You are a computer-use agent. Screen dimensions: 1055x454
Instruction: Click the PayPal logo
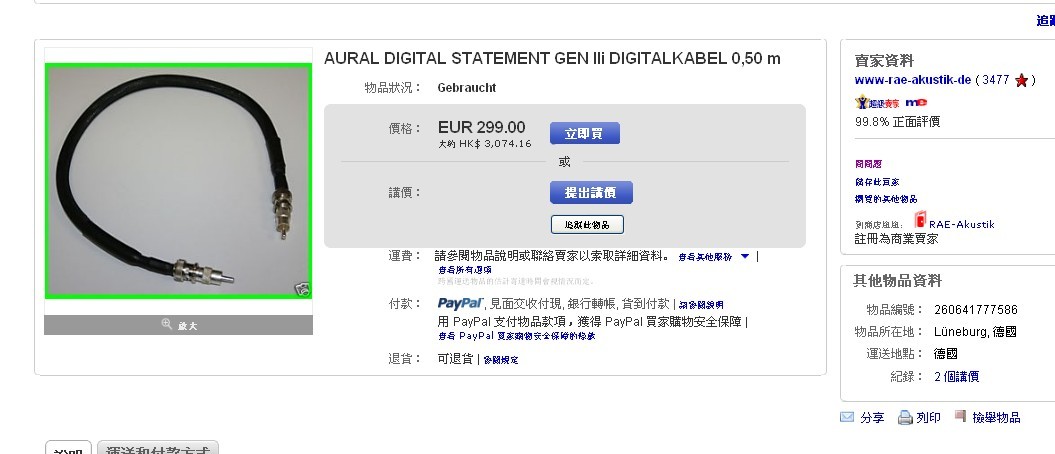click(x=460, y=303)
